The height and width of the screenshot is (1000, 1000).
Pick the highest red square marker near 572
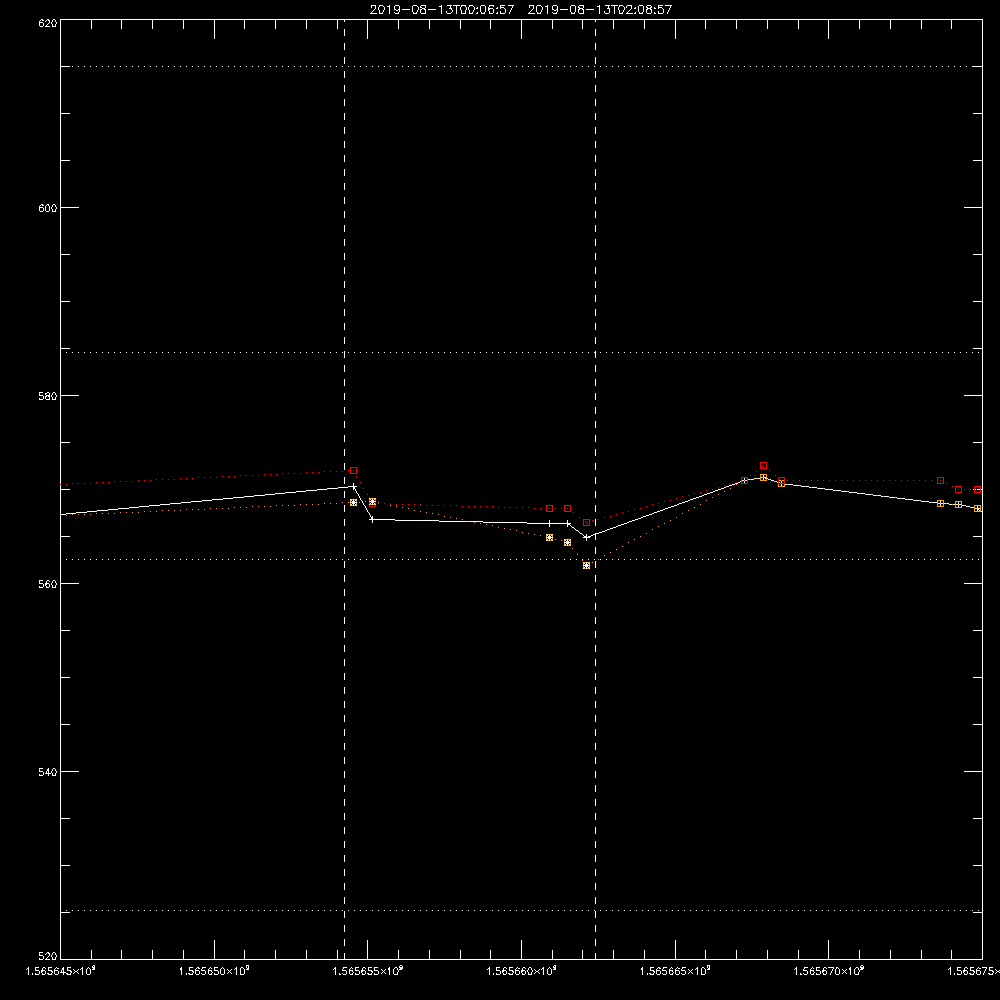pyautogui.click(x=763, y=466)
